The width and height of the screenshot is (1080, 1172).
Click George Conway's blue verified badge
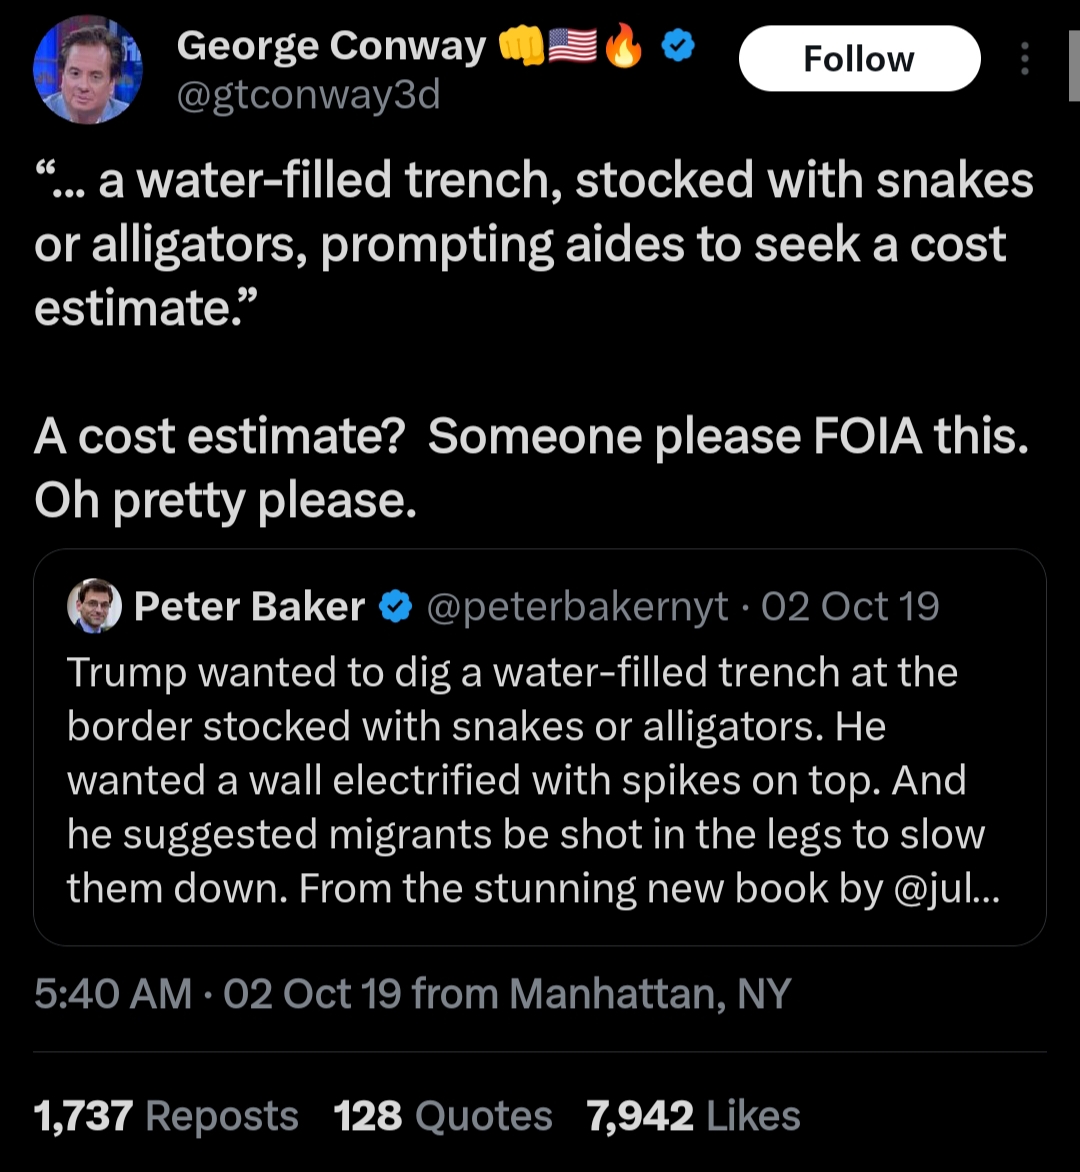click(680, 46)
